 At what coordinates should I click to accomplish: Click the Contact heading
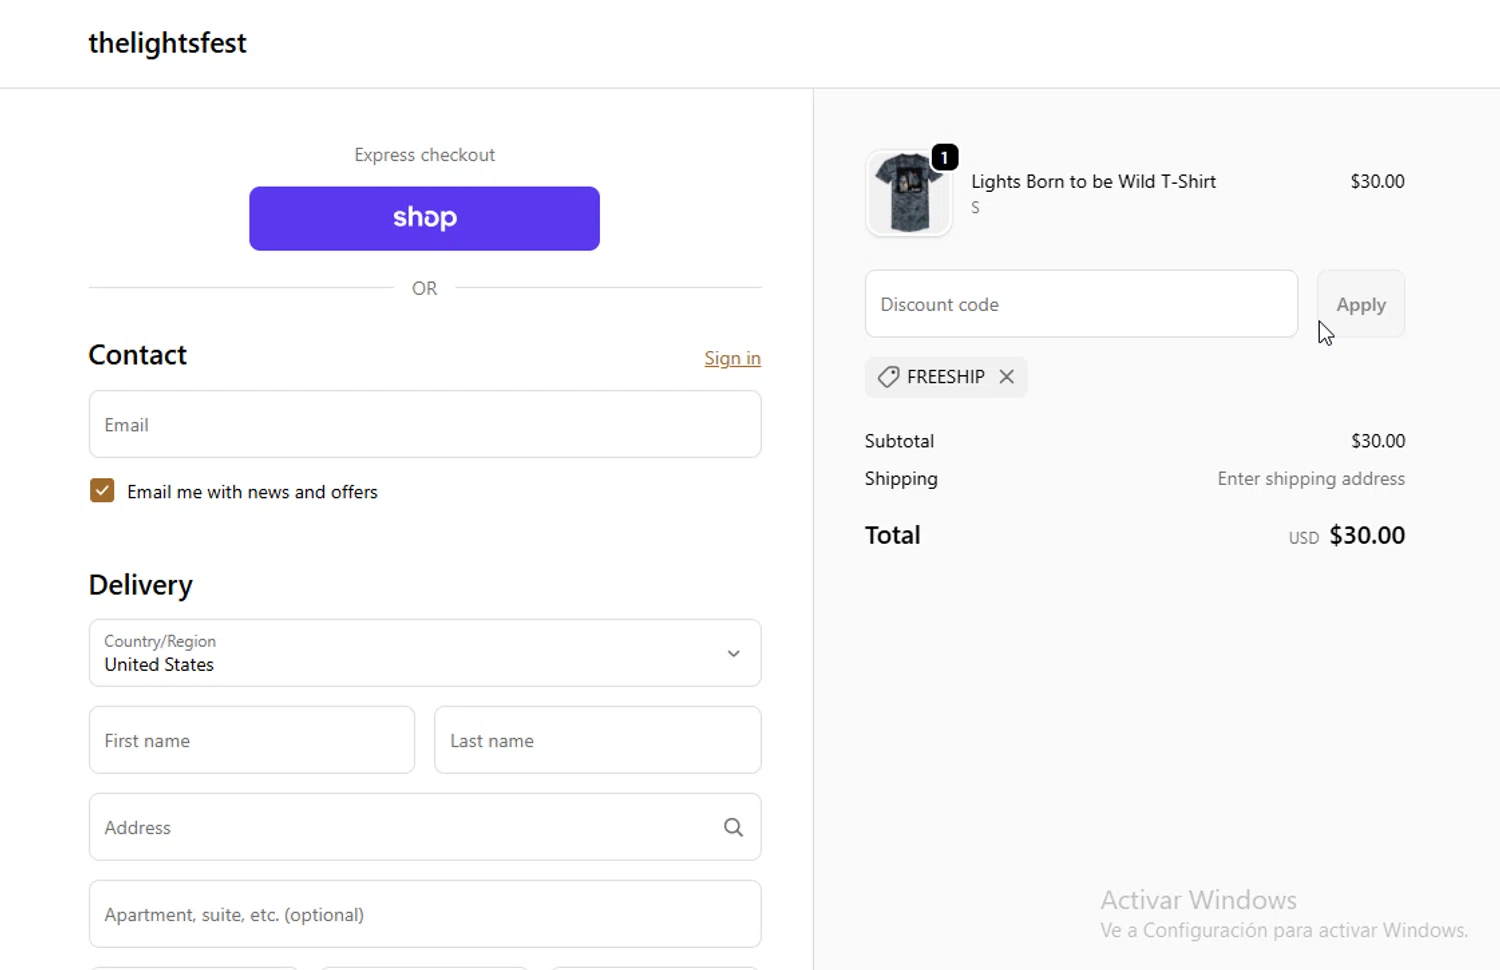tap(137, 355)
